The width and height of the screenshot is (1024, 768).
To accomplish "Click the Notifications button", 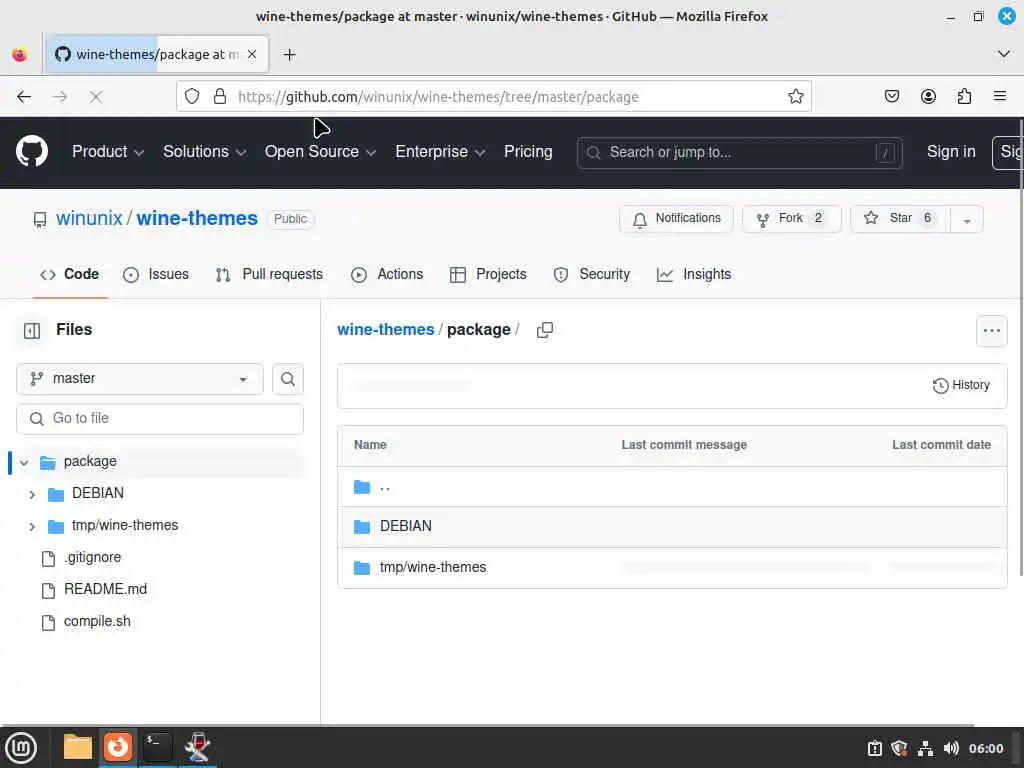I will [677, 219].
